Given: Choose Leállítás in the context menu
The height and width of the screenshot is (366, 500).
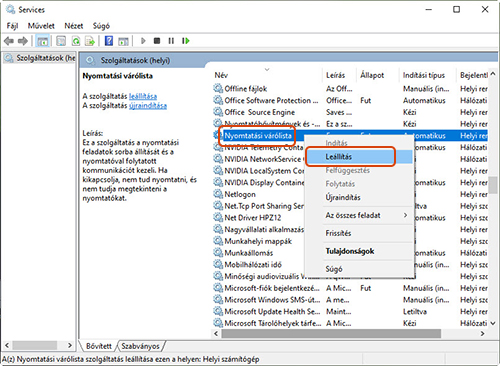Looking at the screenshot, I should tap(359, 157).
